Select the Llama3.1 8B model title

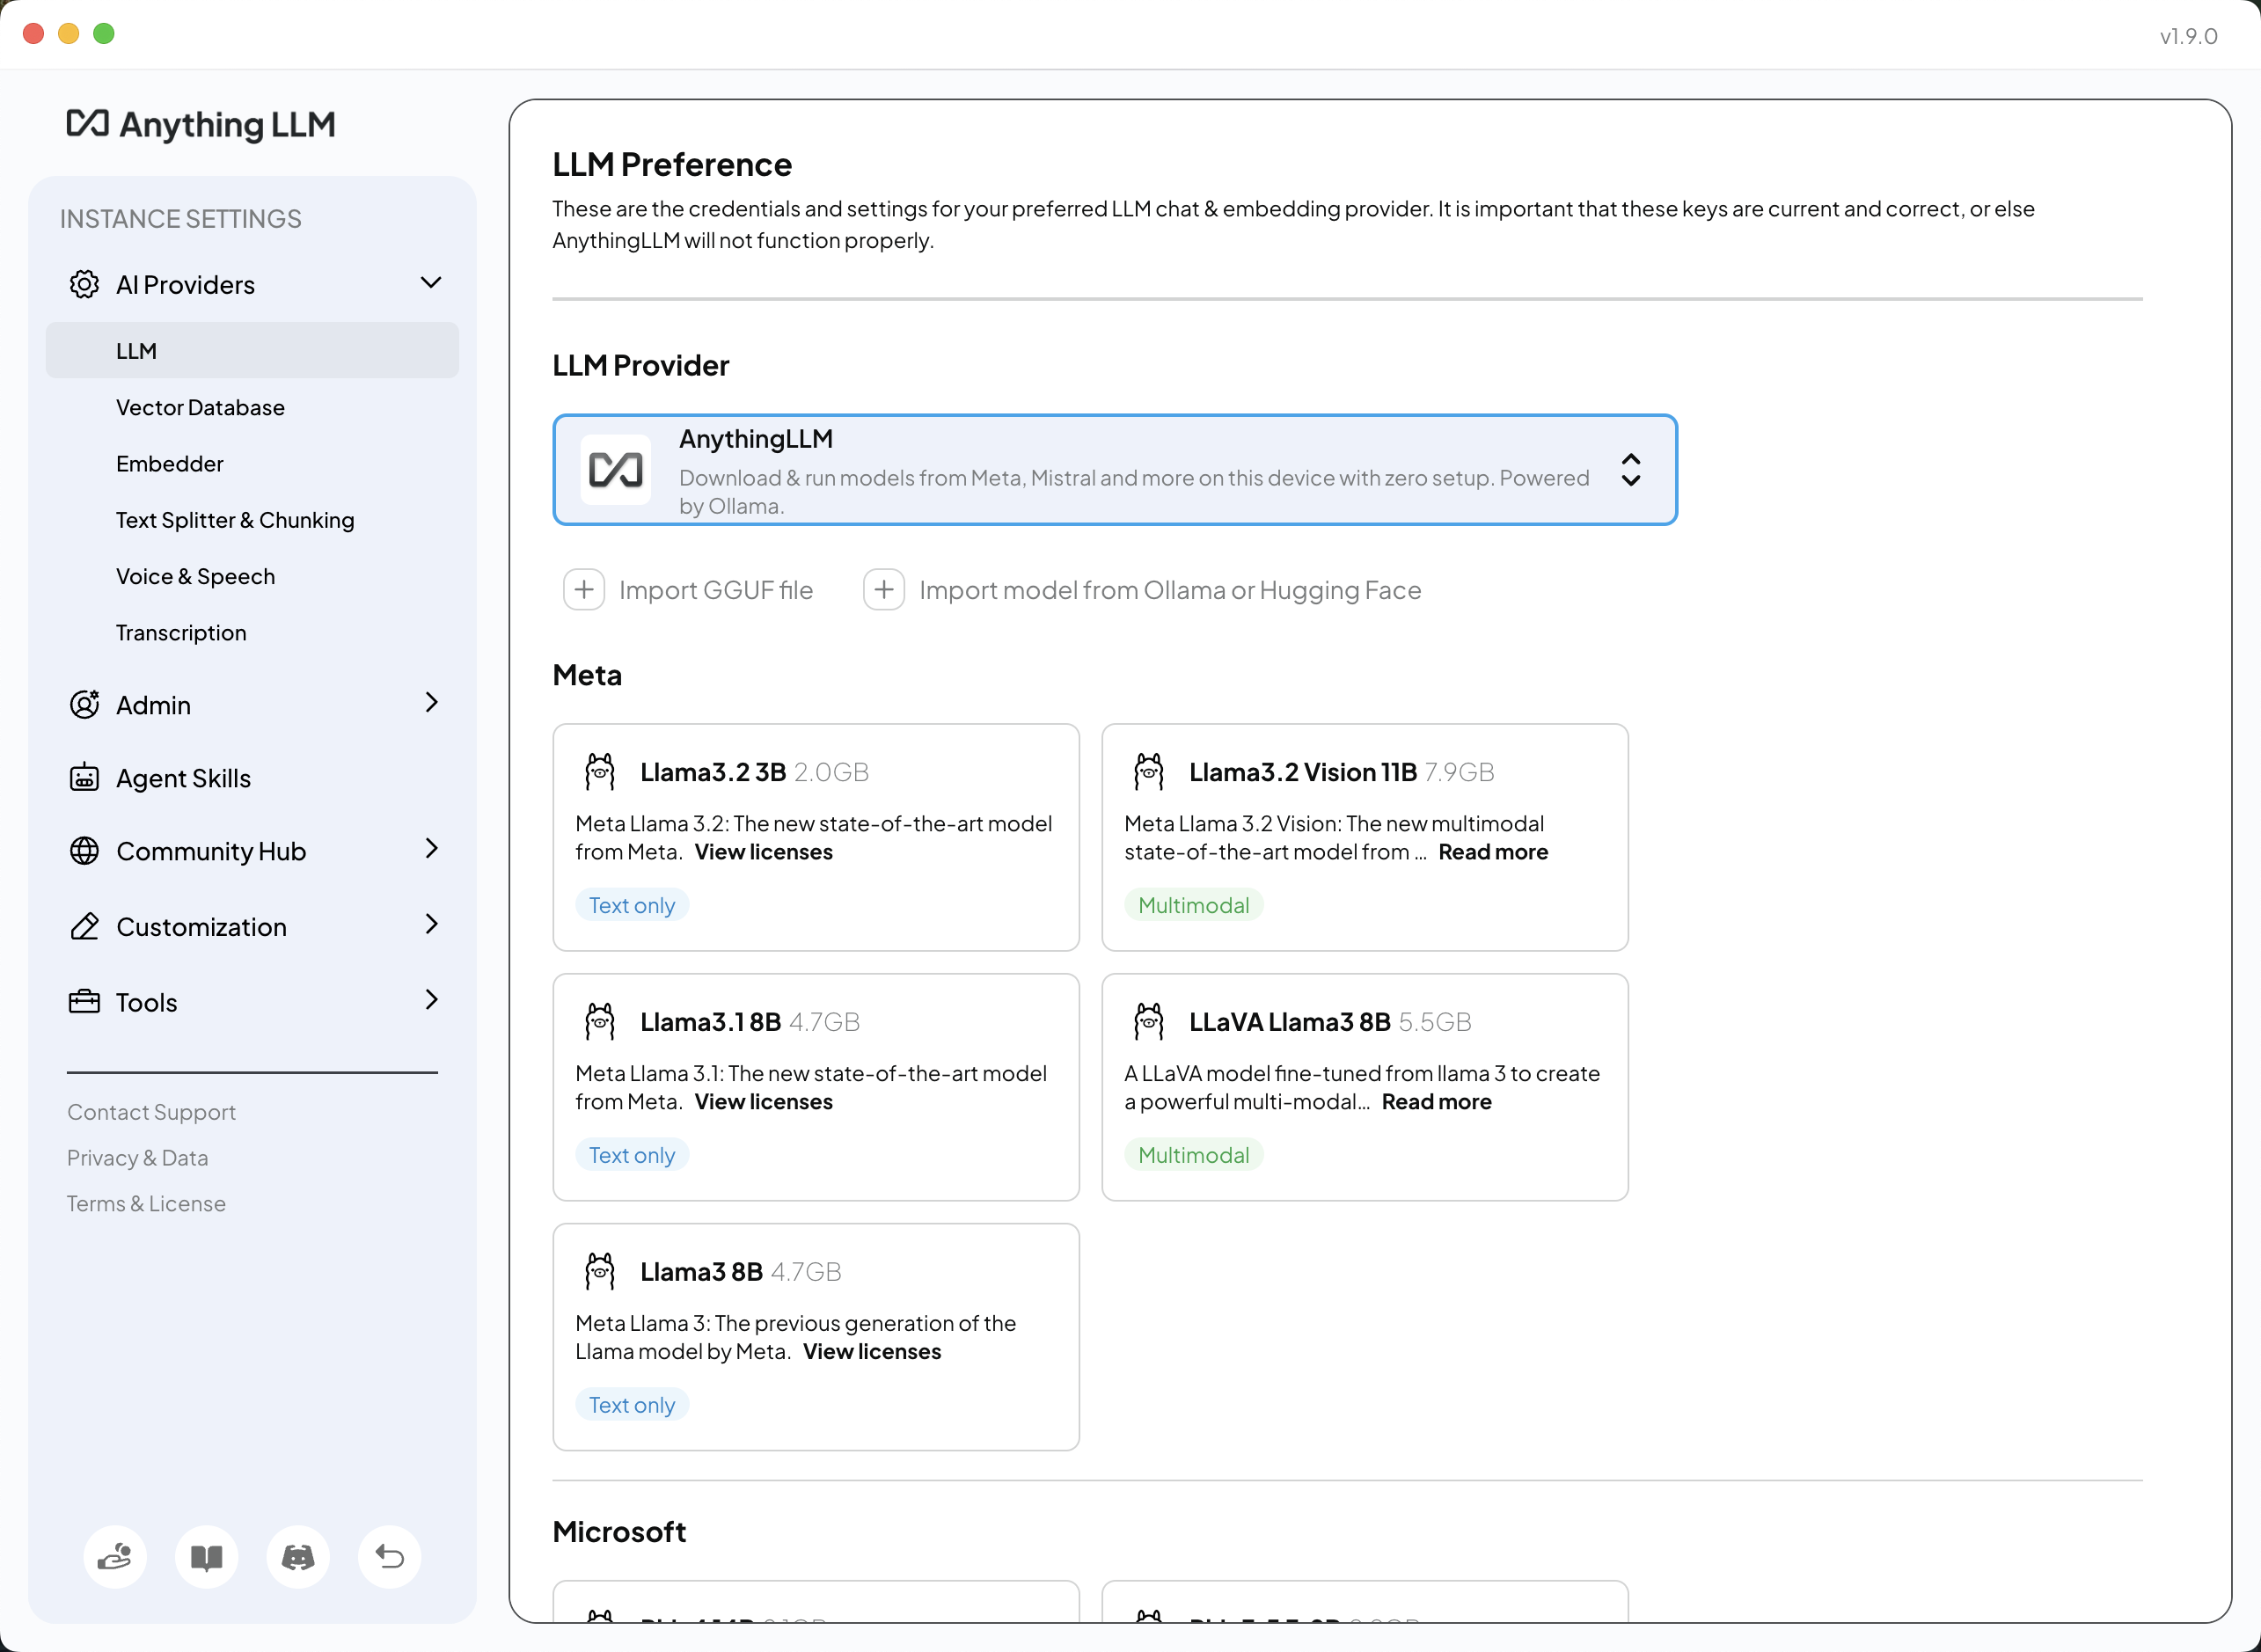pyautogui.click(x=711, y=1022)
